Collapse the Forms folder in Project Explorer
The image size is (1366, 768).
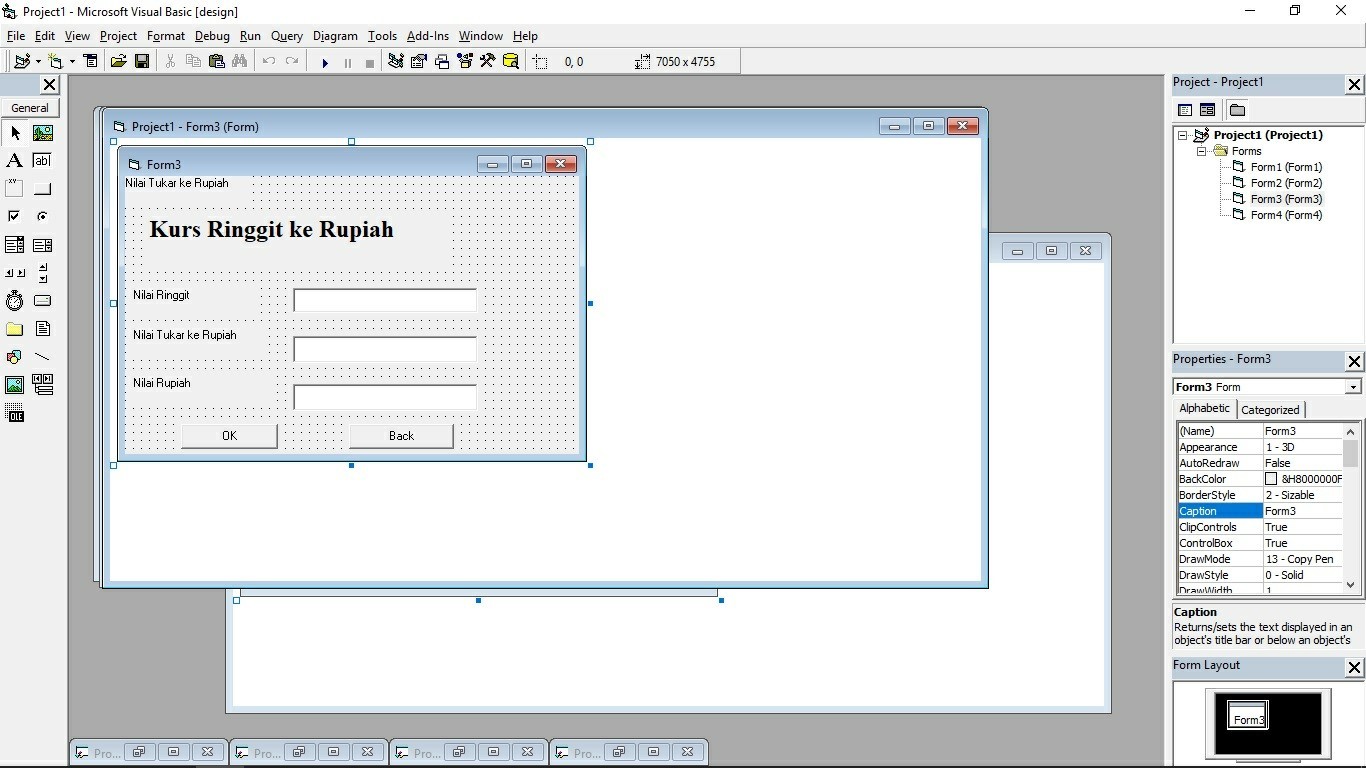point(1201,150)
